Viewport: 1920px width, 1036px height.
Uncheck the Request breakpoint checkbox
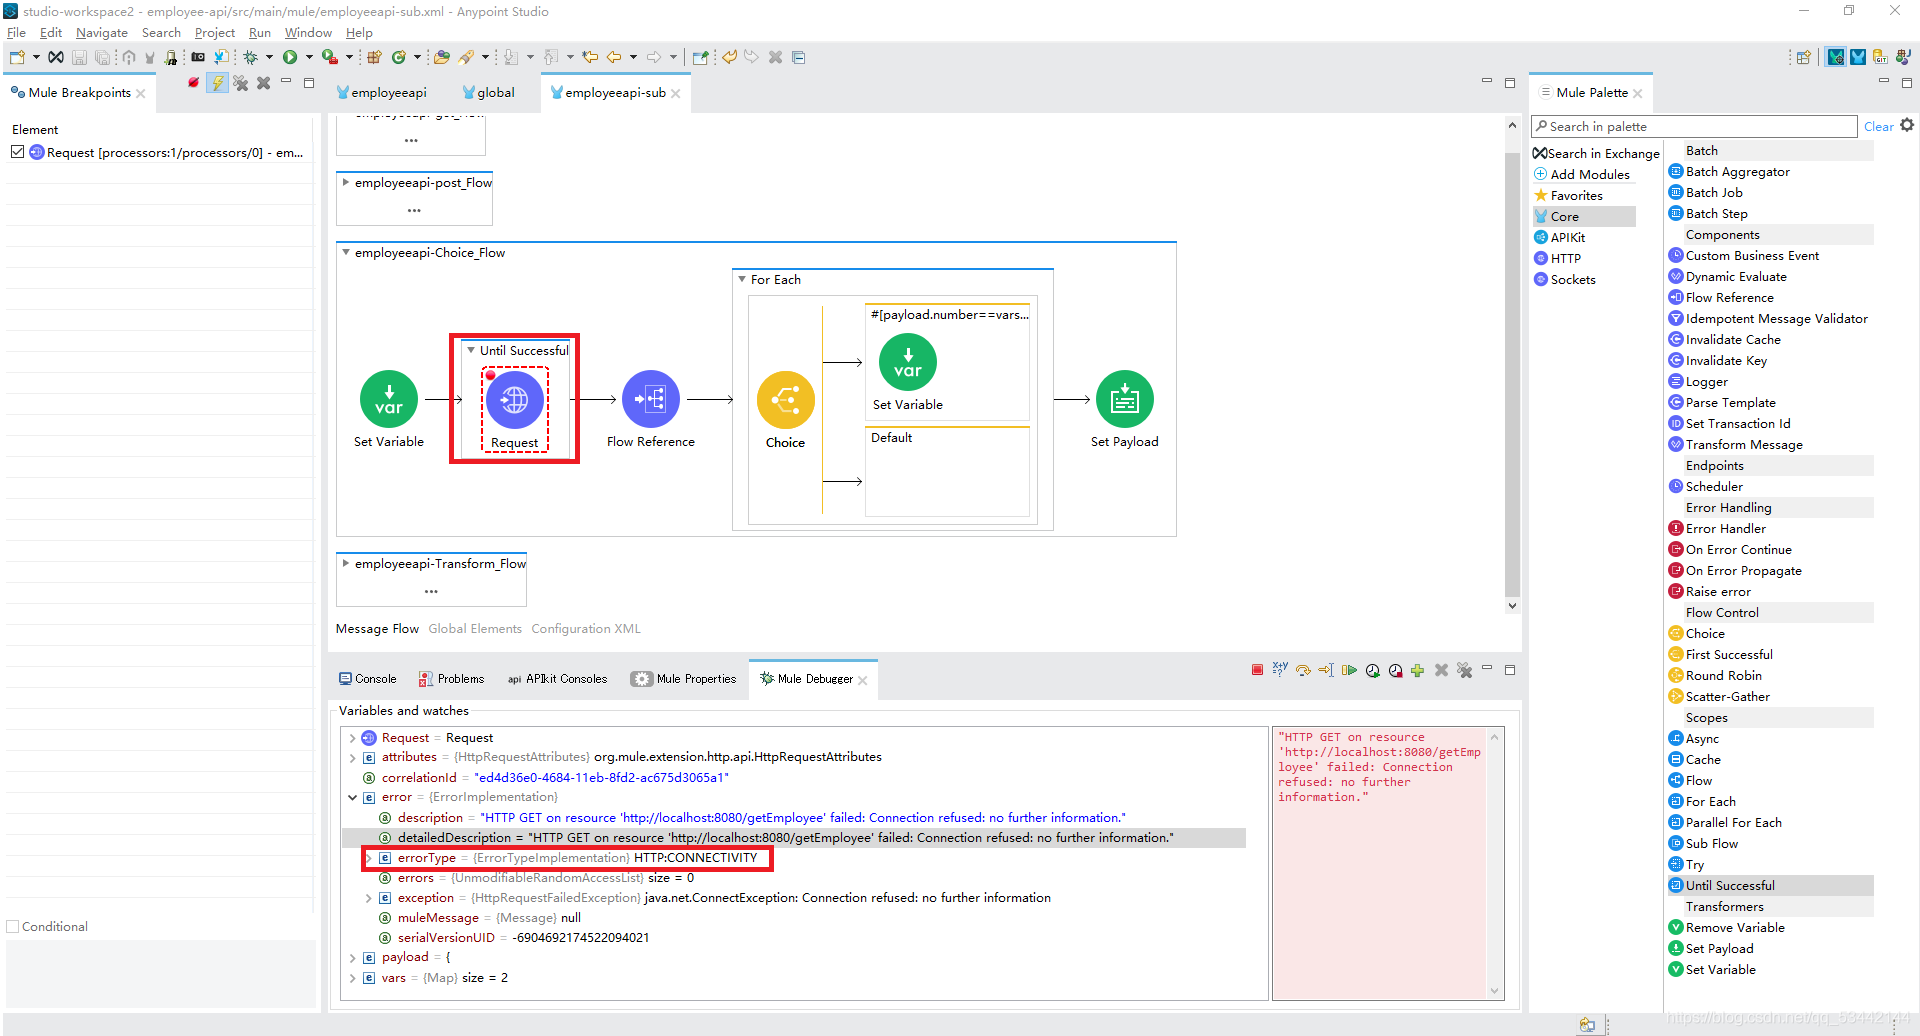point(17,152)
